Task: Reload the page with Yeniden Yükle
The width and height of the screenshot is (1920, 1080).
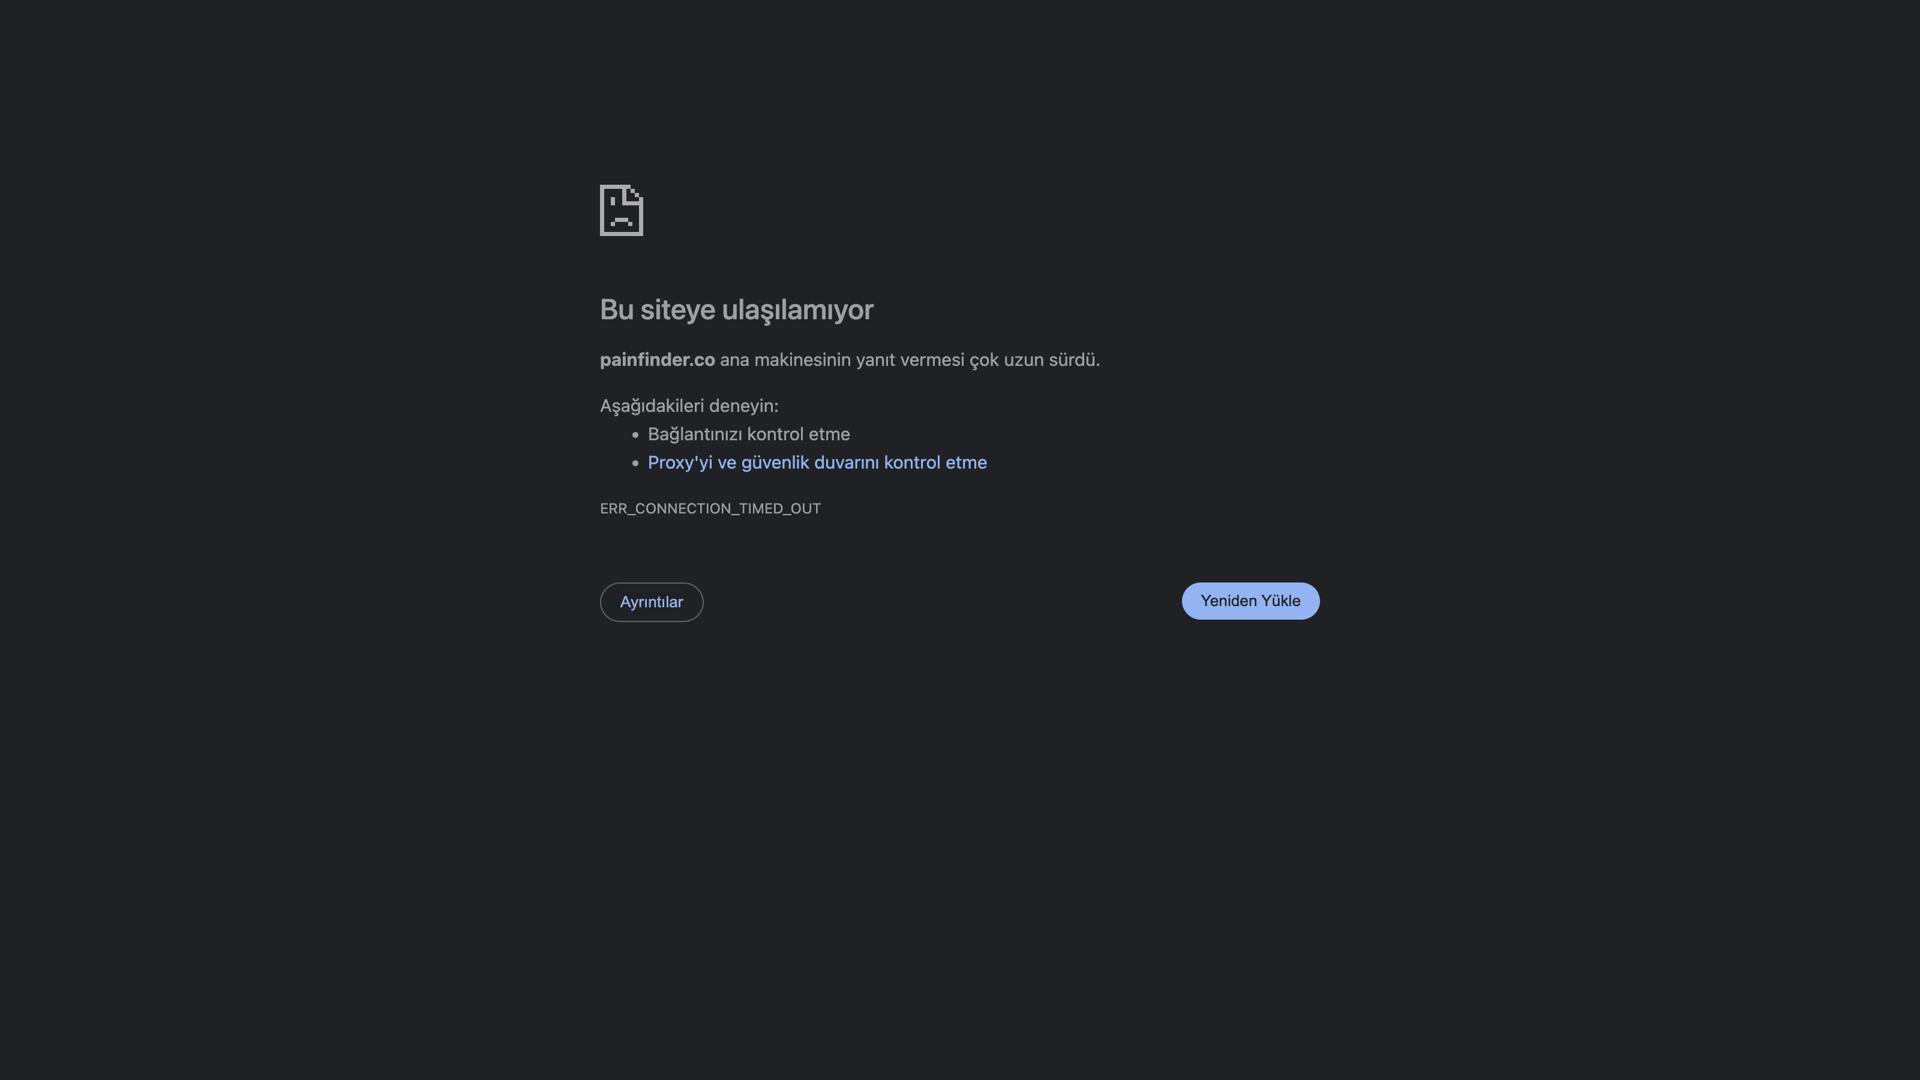Action: point(1250,601)
